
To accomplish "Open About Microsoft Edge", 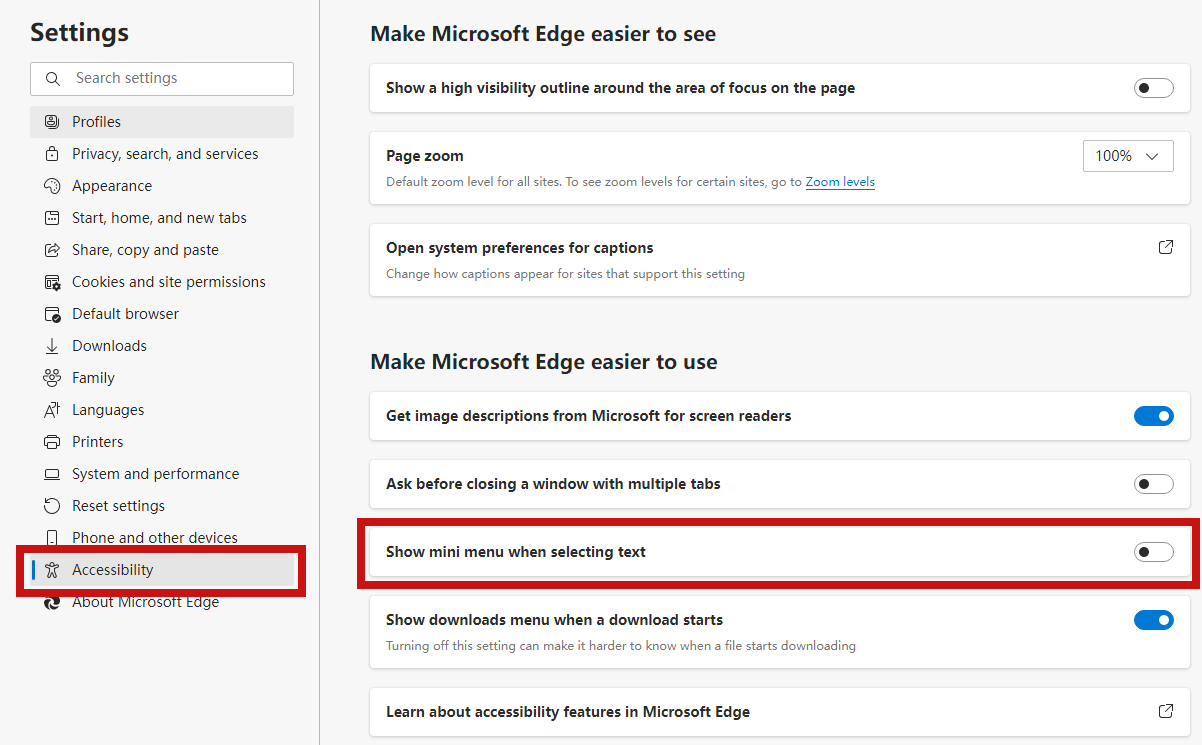I will pos(162,602).
